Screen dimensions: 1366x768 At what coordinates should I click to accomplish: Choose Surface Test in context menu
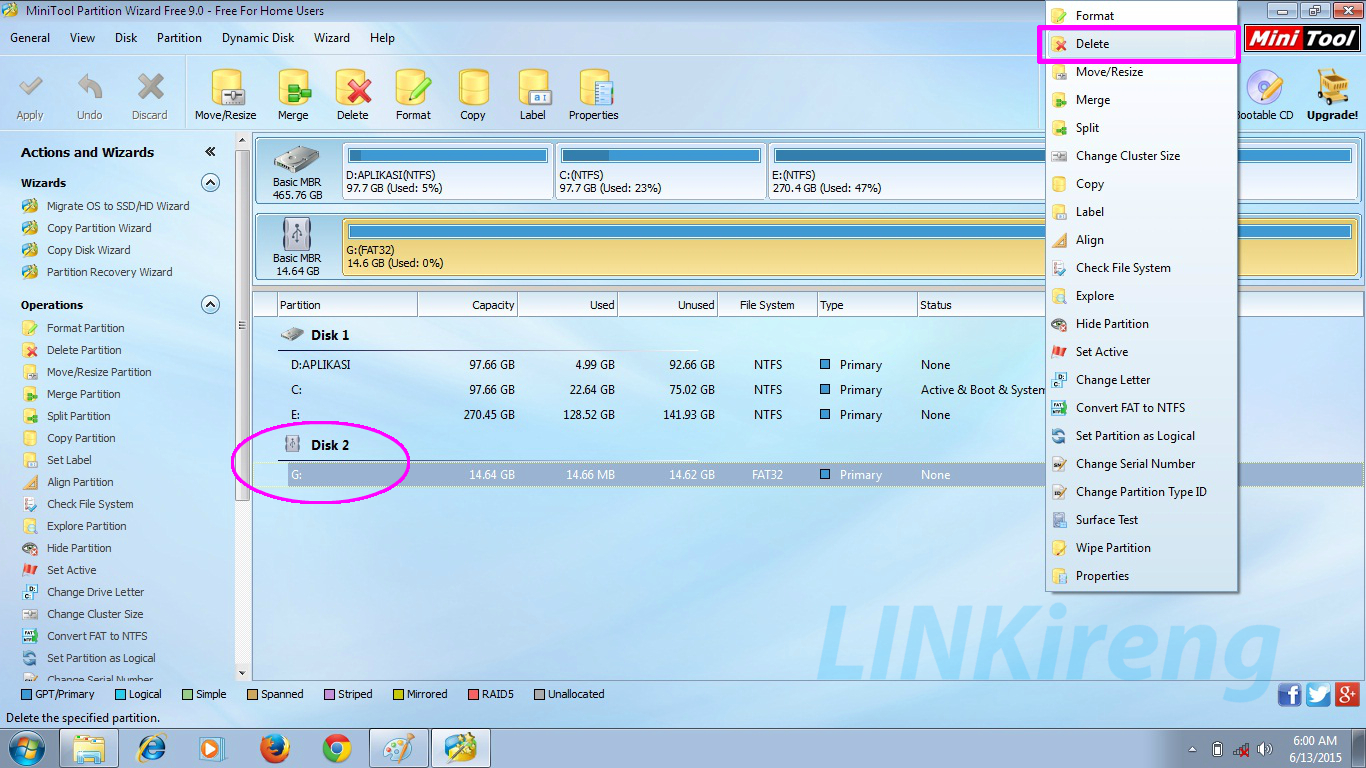pos(1141,520)
